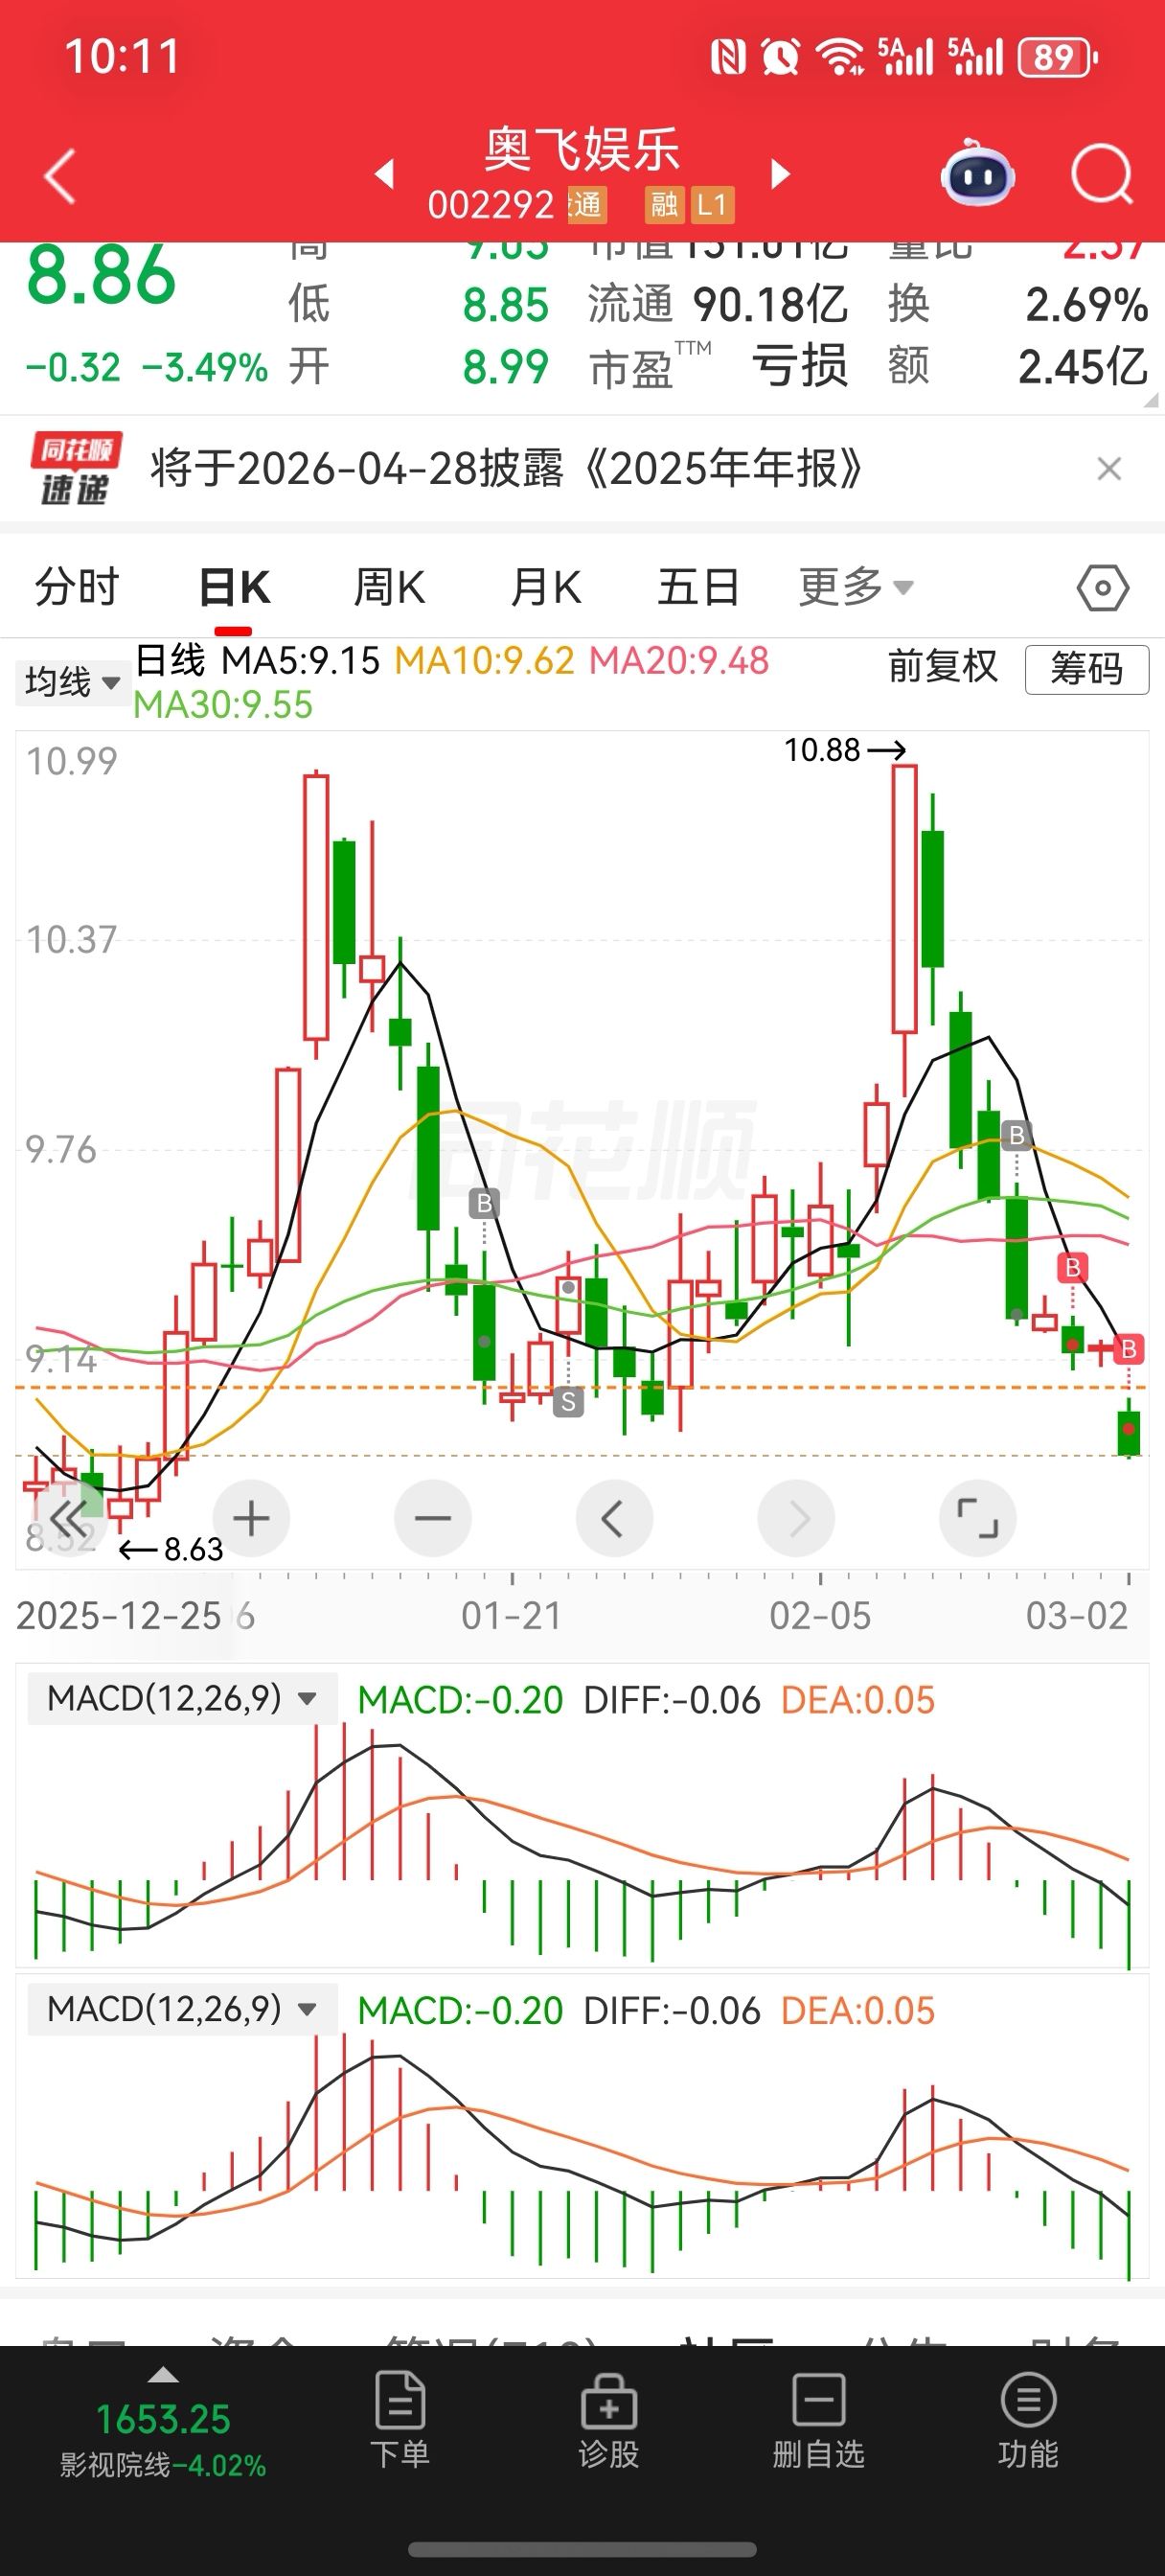Dismiss the annual report notice banner

pos(1108,468)
